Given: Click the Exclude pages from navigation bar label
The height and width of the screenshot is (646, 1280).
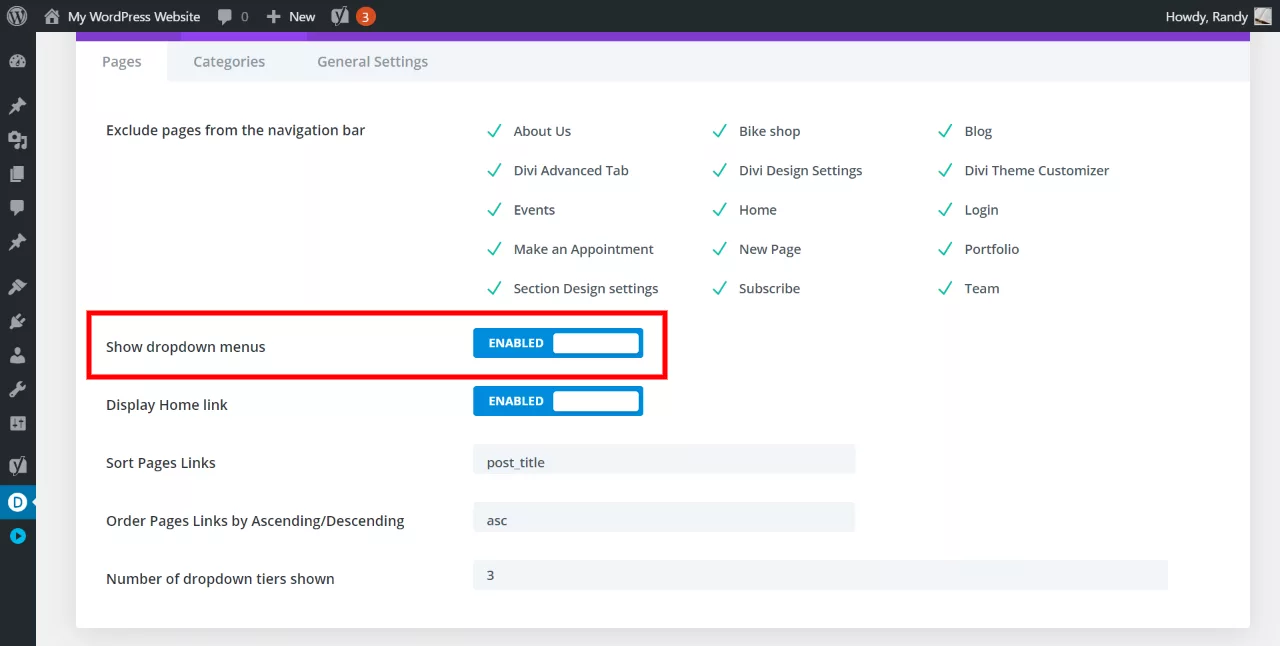Looking at the screenshot, I should [236, 130].
